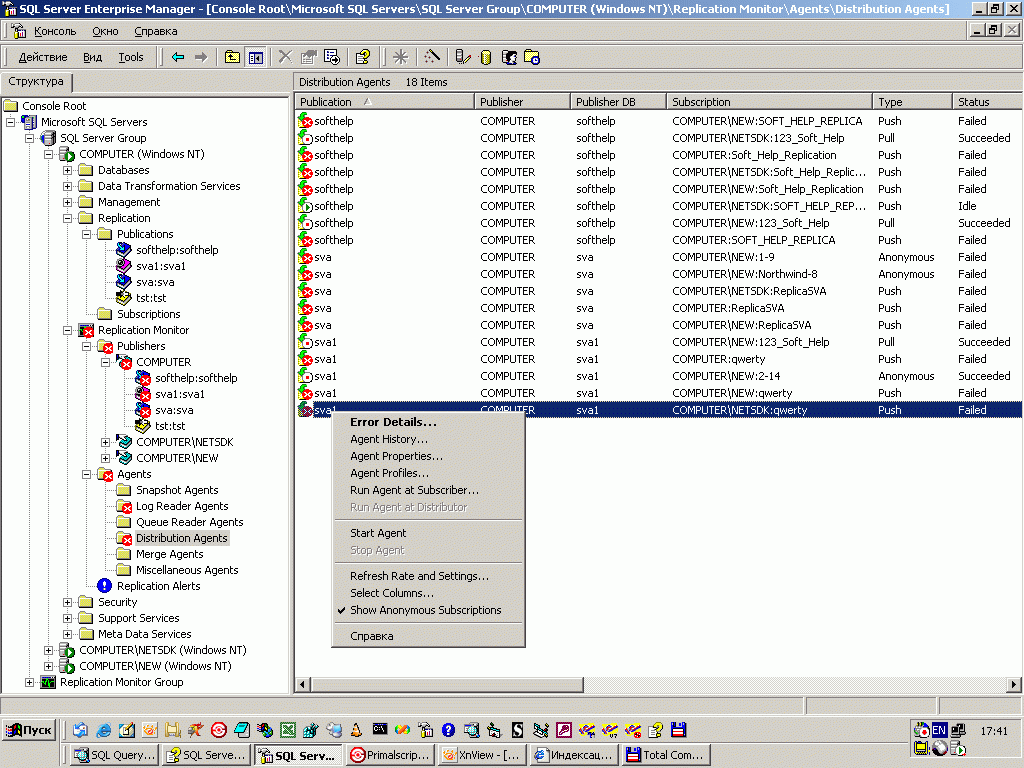
Task: Choose Select Columns from context menu
Action: point(392,593)
